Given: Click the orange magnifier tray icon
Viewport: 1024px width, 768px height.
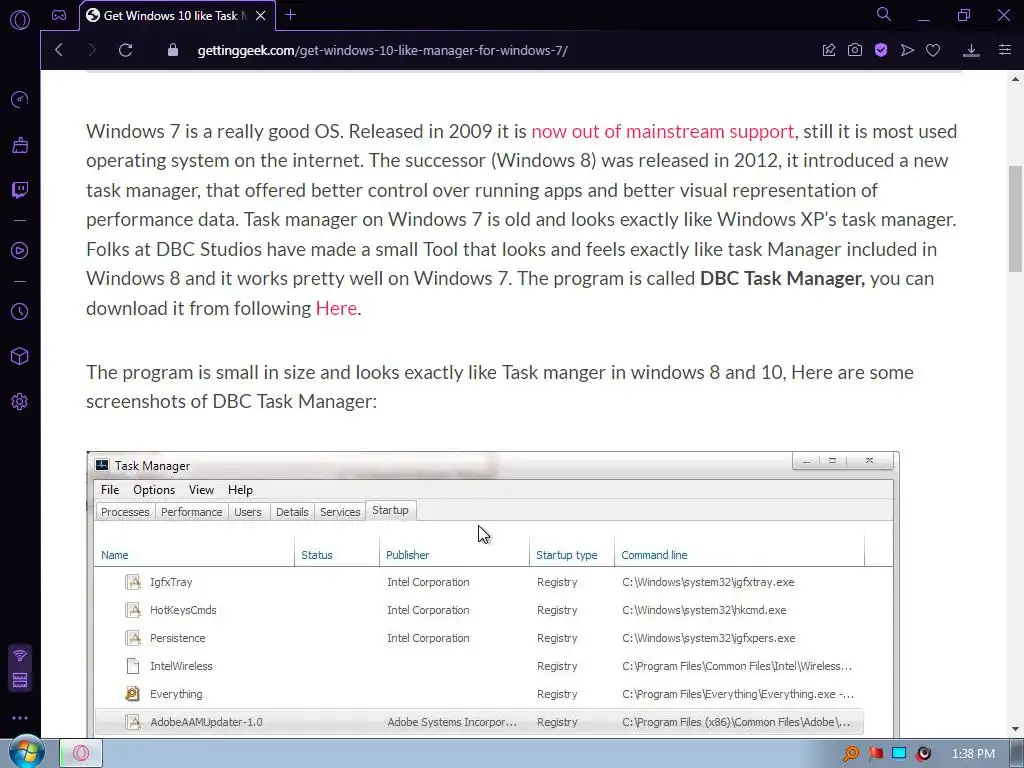Looking at the screenshot, I should coord(851,754).
